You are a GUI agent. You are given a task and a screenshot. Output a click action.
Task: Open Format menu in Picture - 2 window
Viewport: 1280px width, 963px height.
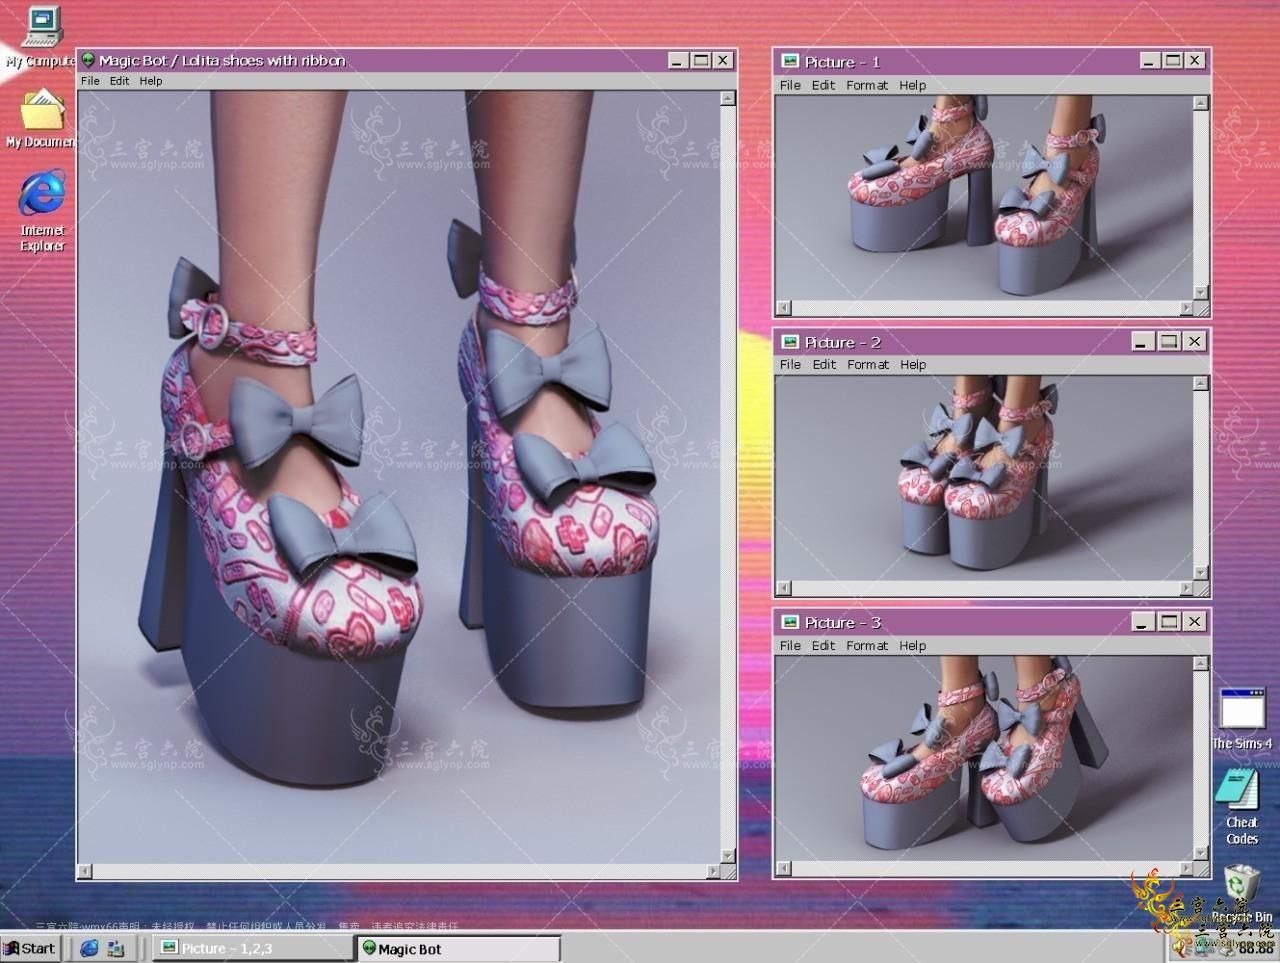[867, 364]
